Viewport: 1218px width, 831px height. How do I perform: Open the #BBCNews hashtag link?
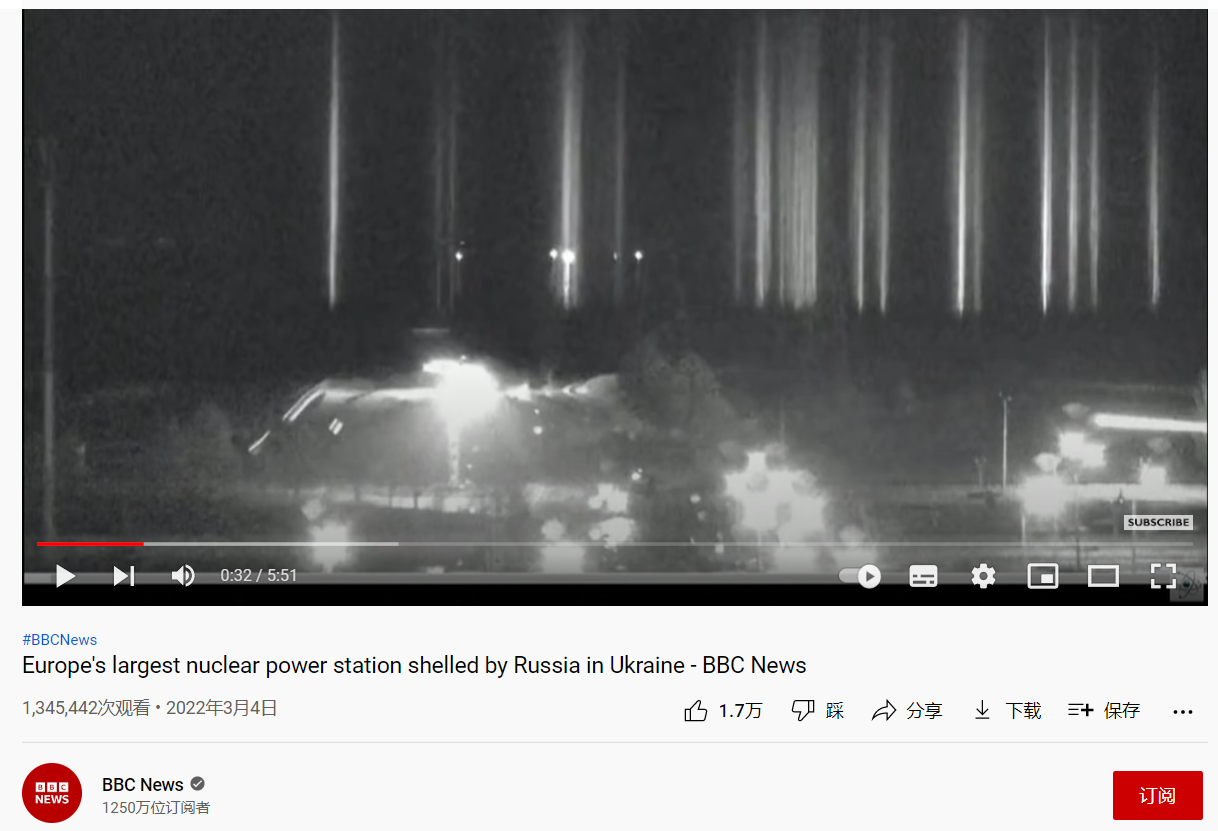point(60,640)
